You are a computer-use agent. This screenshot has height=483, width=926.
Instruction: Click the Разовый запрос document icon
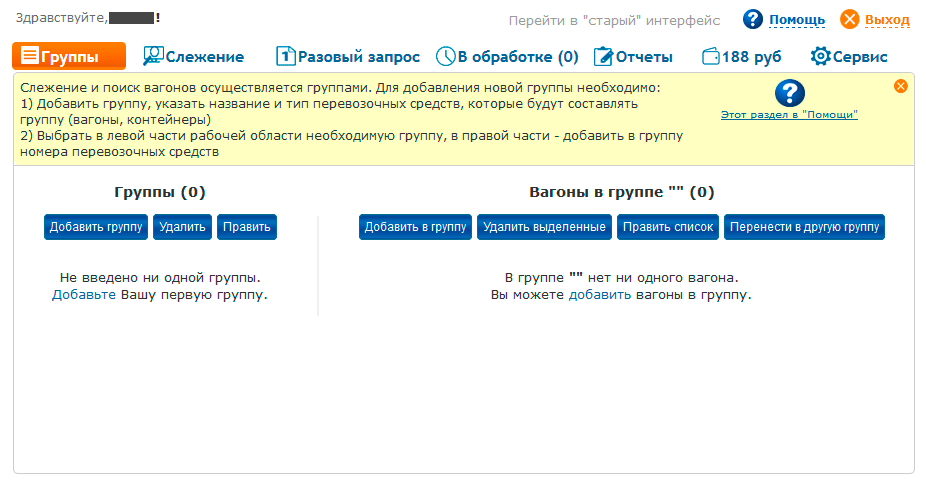(x=286, y=56)
